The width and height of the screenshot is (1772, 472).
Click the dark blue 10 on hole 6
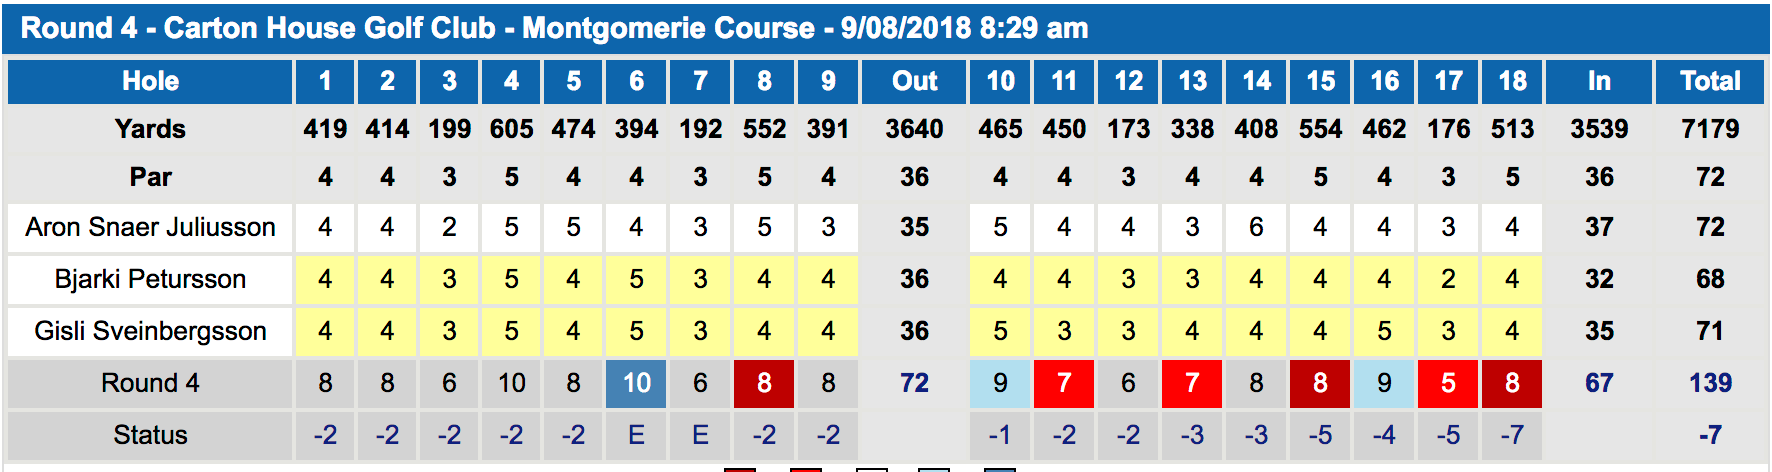(636, 384)
